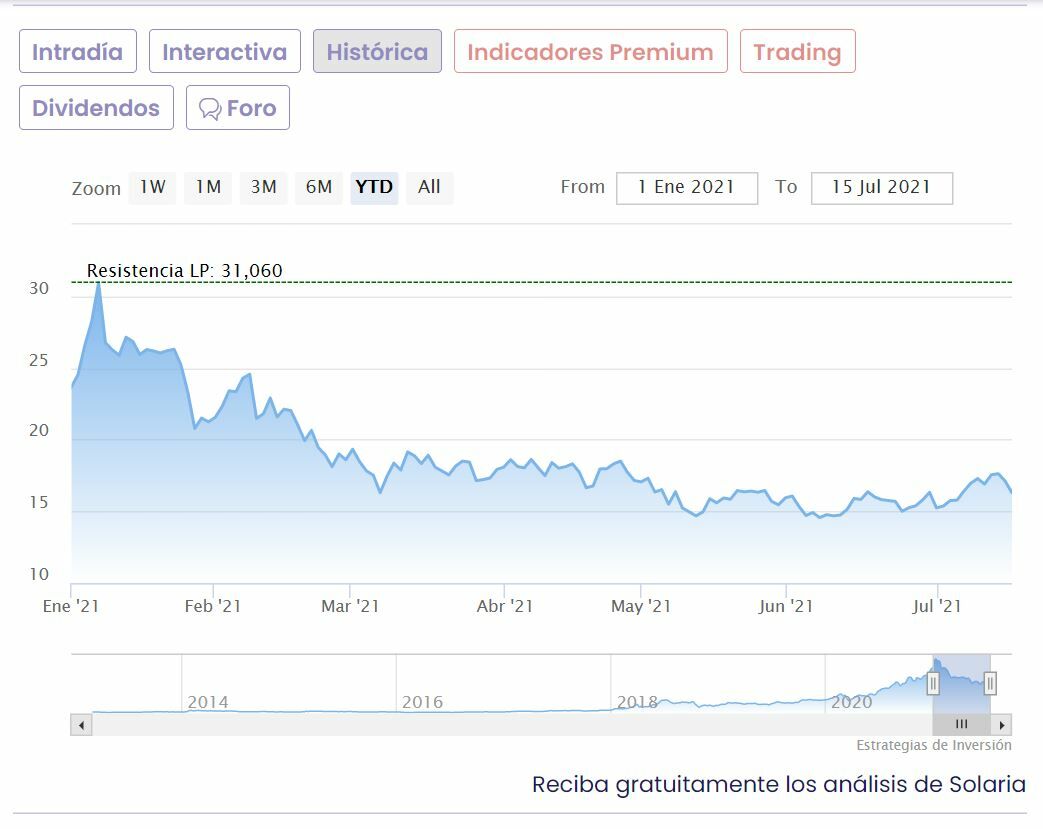Open the Interactiva chart tab

(x=225, y=52)
